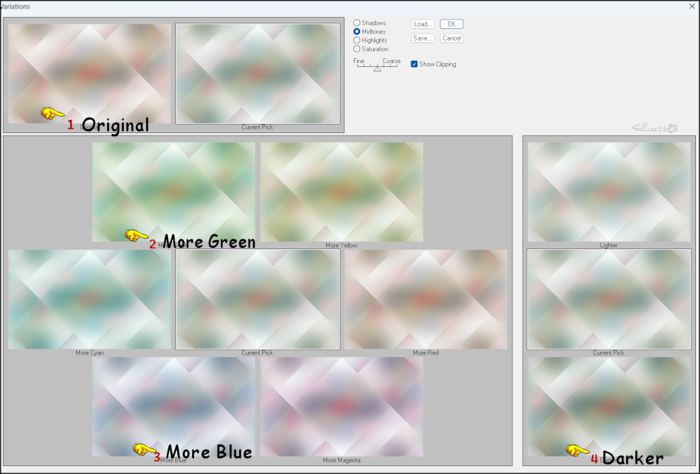Apply the More Green variation thumbnail
Image resolution: width=700 pixels, height=474 pixels.
[174, 191]
